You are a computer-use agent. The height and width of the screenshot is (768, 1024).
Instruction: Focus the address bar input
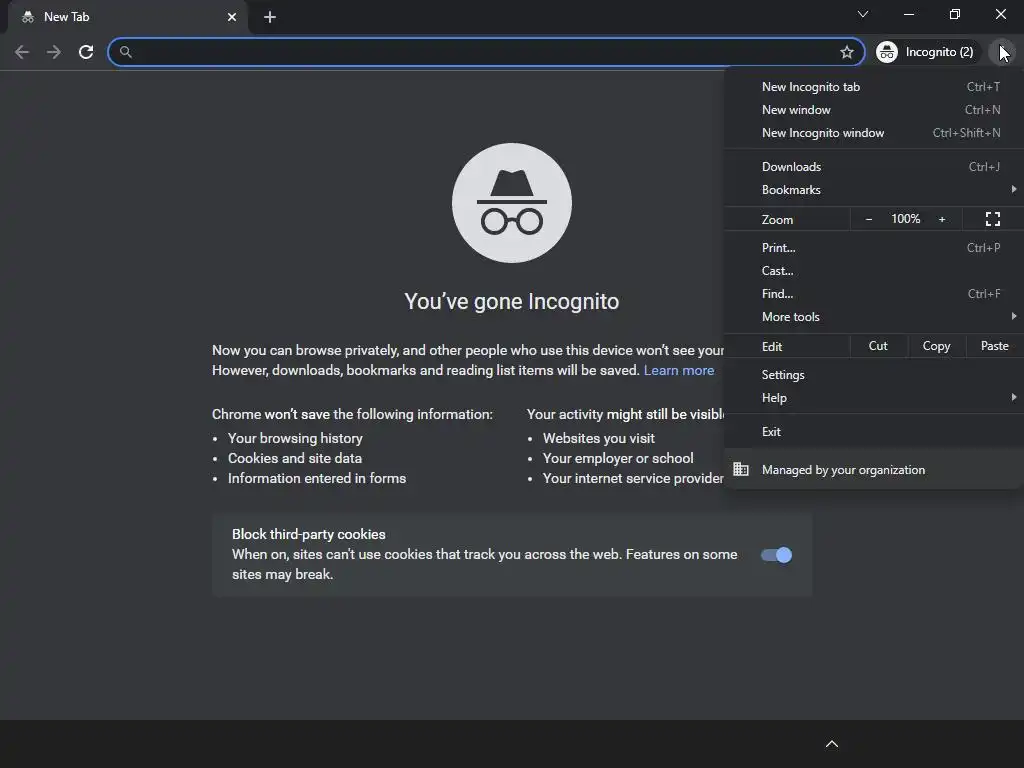(486, 52)
